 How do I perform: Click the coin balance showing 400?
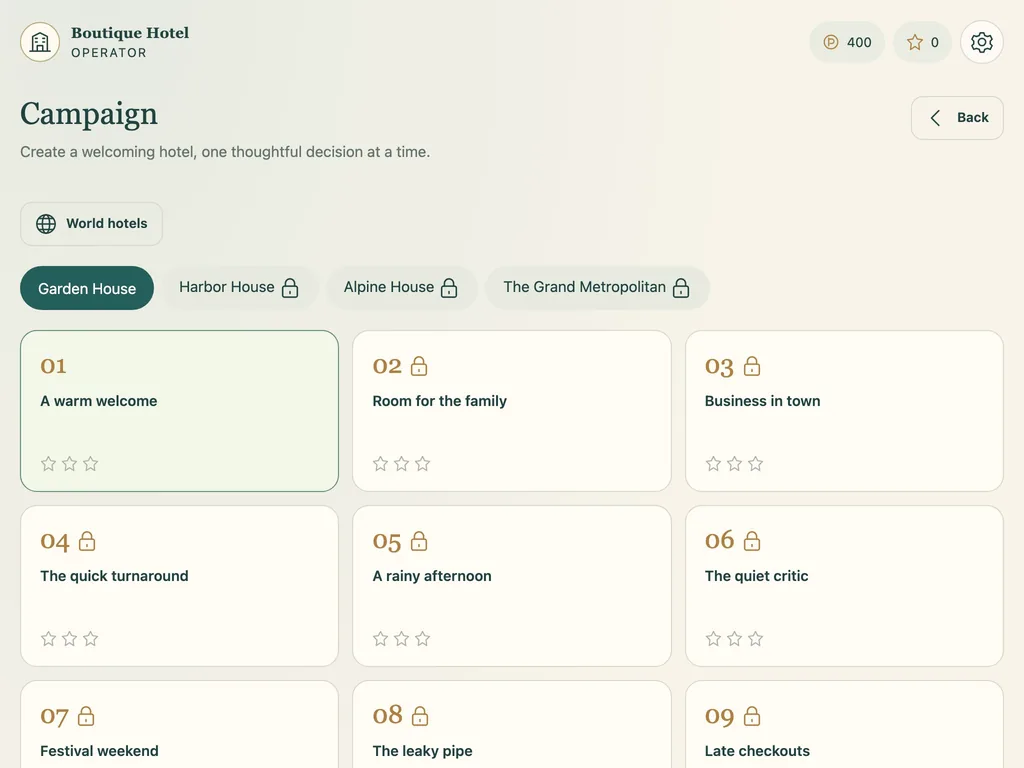[847, 42]
